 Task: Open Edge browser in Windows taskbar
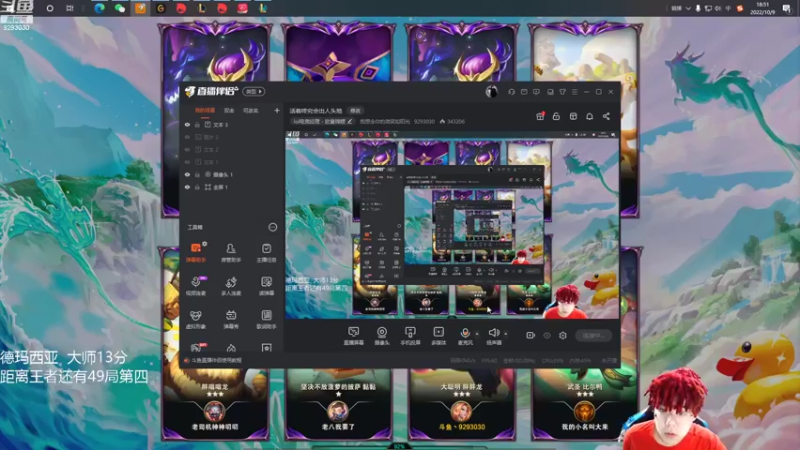(x=99, y=8)
